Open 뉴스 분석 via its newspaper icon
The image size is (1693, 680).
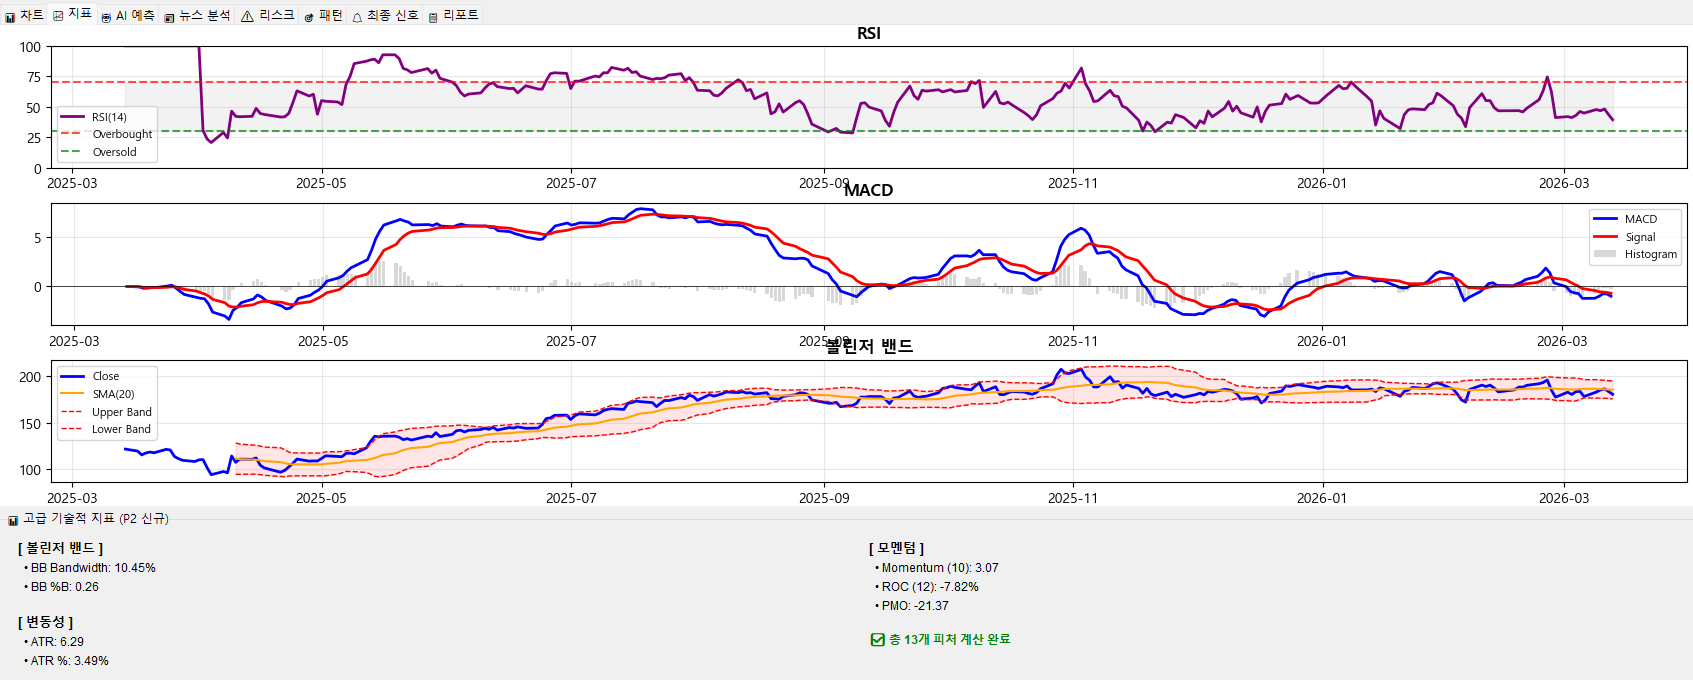(169, 17)
